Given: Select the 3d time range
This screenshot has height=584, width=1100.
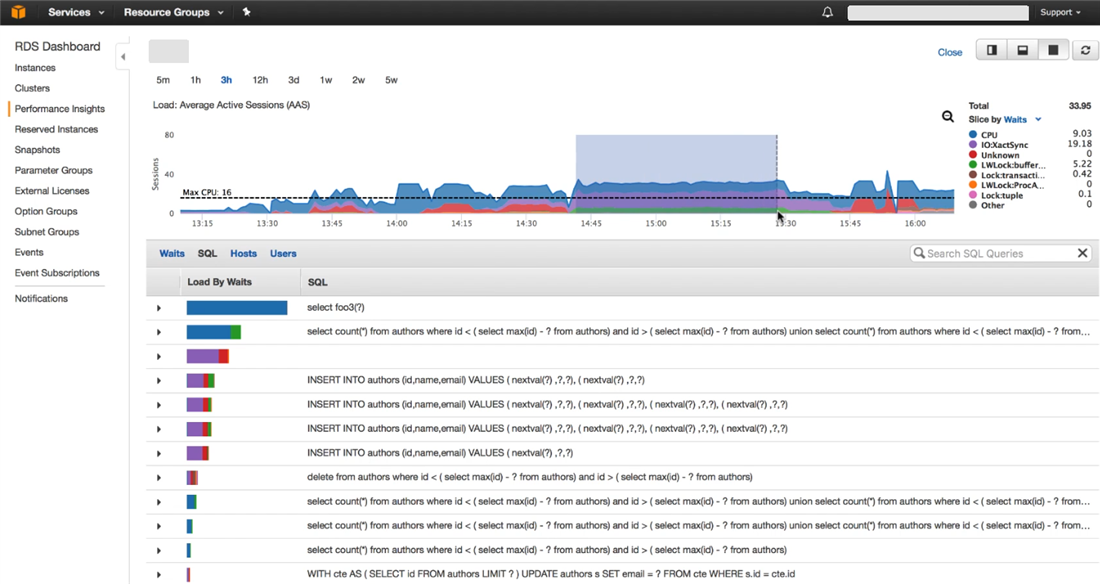Looking at the screenshot, I should (x=293, y=80).
